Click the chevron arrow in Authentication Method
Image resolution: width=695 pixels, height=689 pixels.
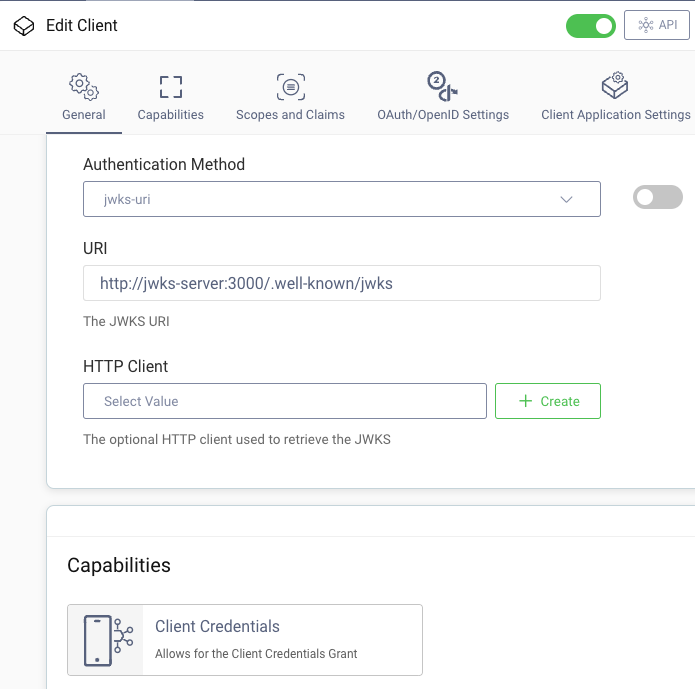coord(566,199)
